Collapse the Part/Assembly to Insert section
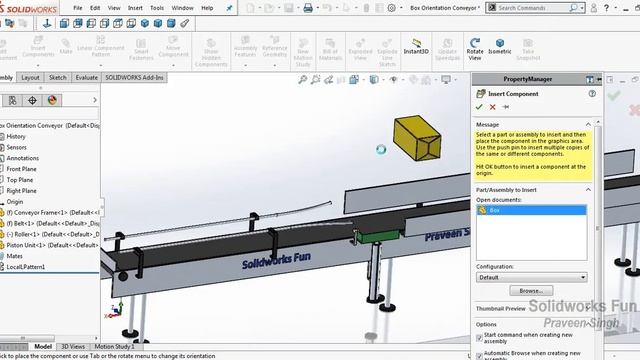Image resolution: width=640 pixels, height=360 pixels. click(x=588, y=190)
